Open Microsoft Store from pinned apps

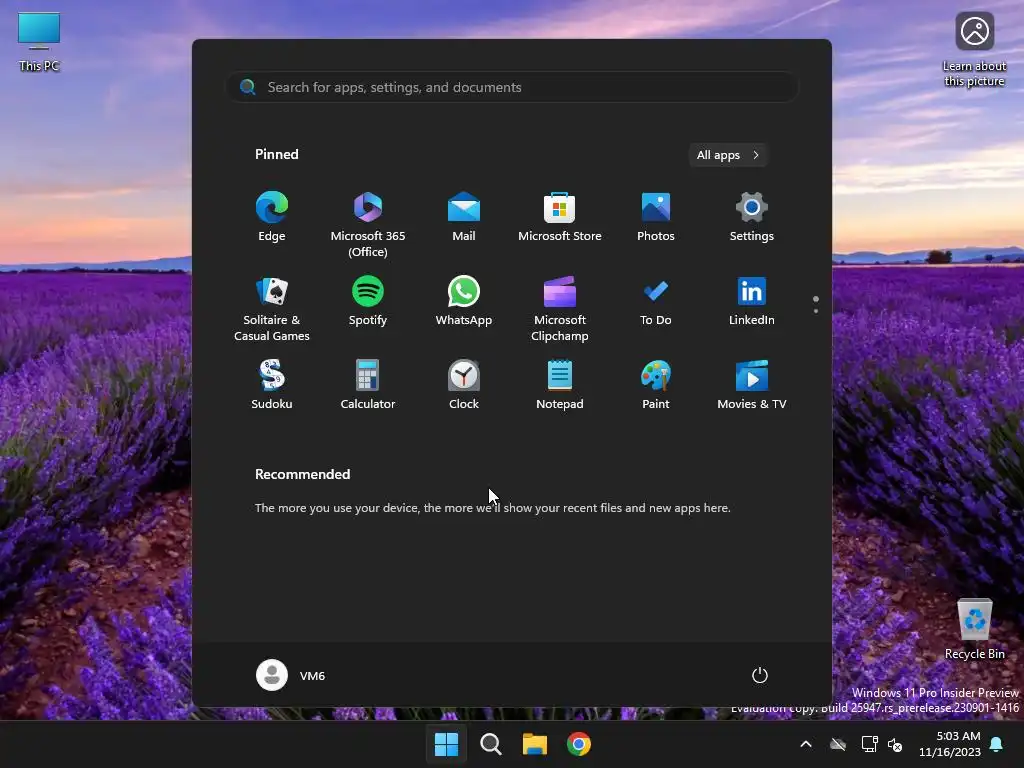(560, 218)
